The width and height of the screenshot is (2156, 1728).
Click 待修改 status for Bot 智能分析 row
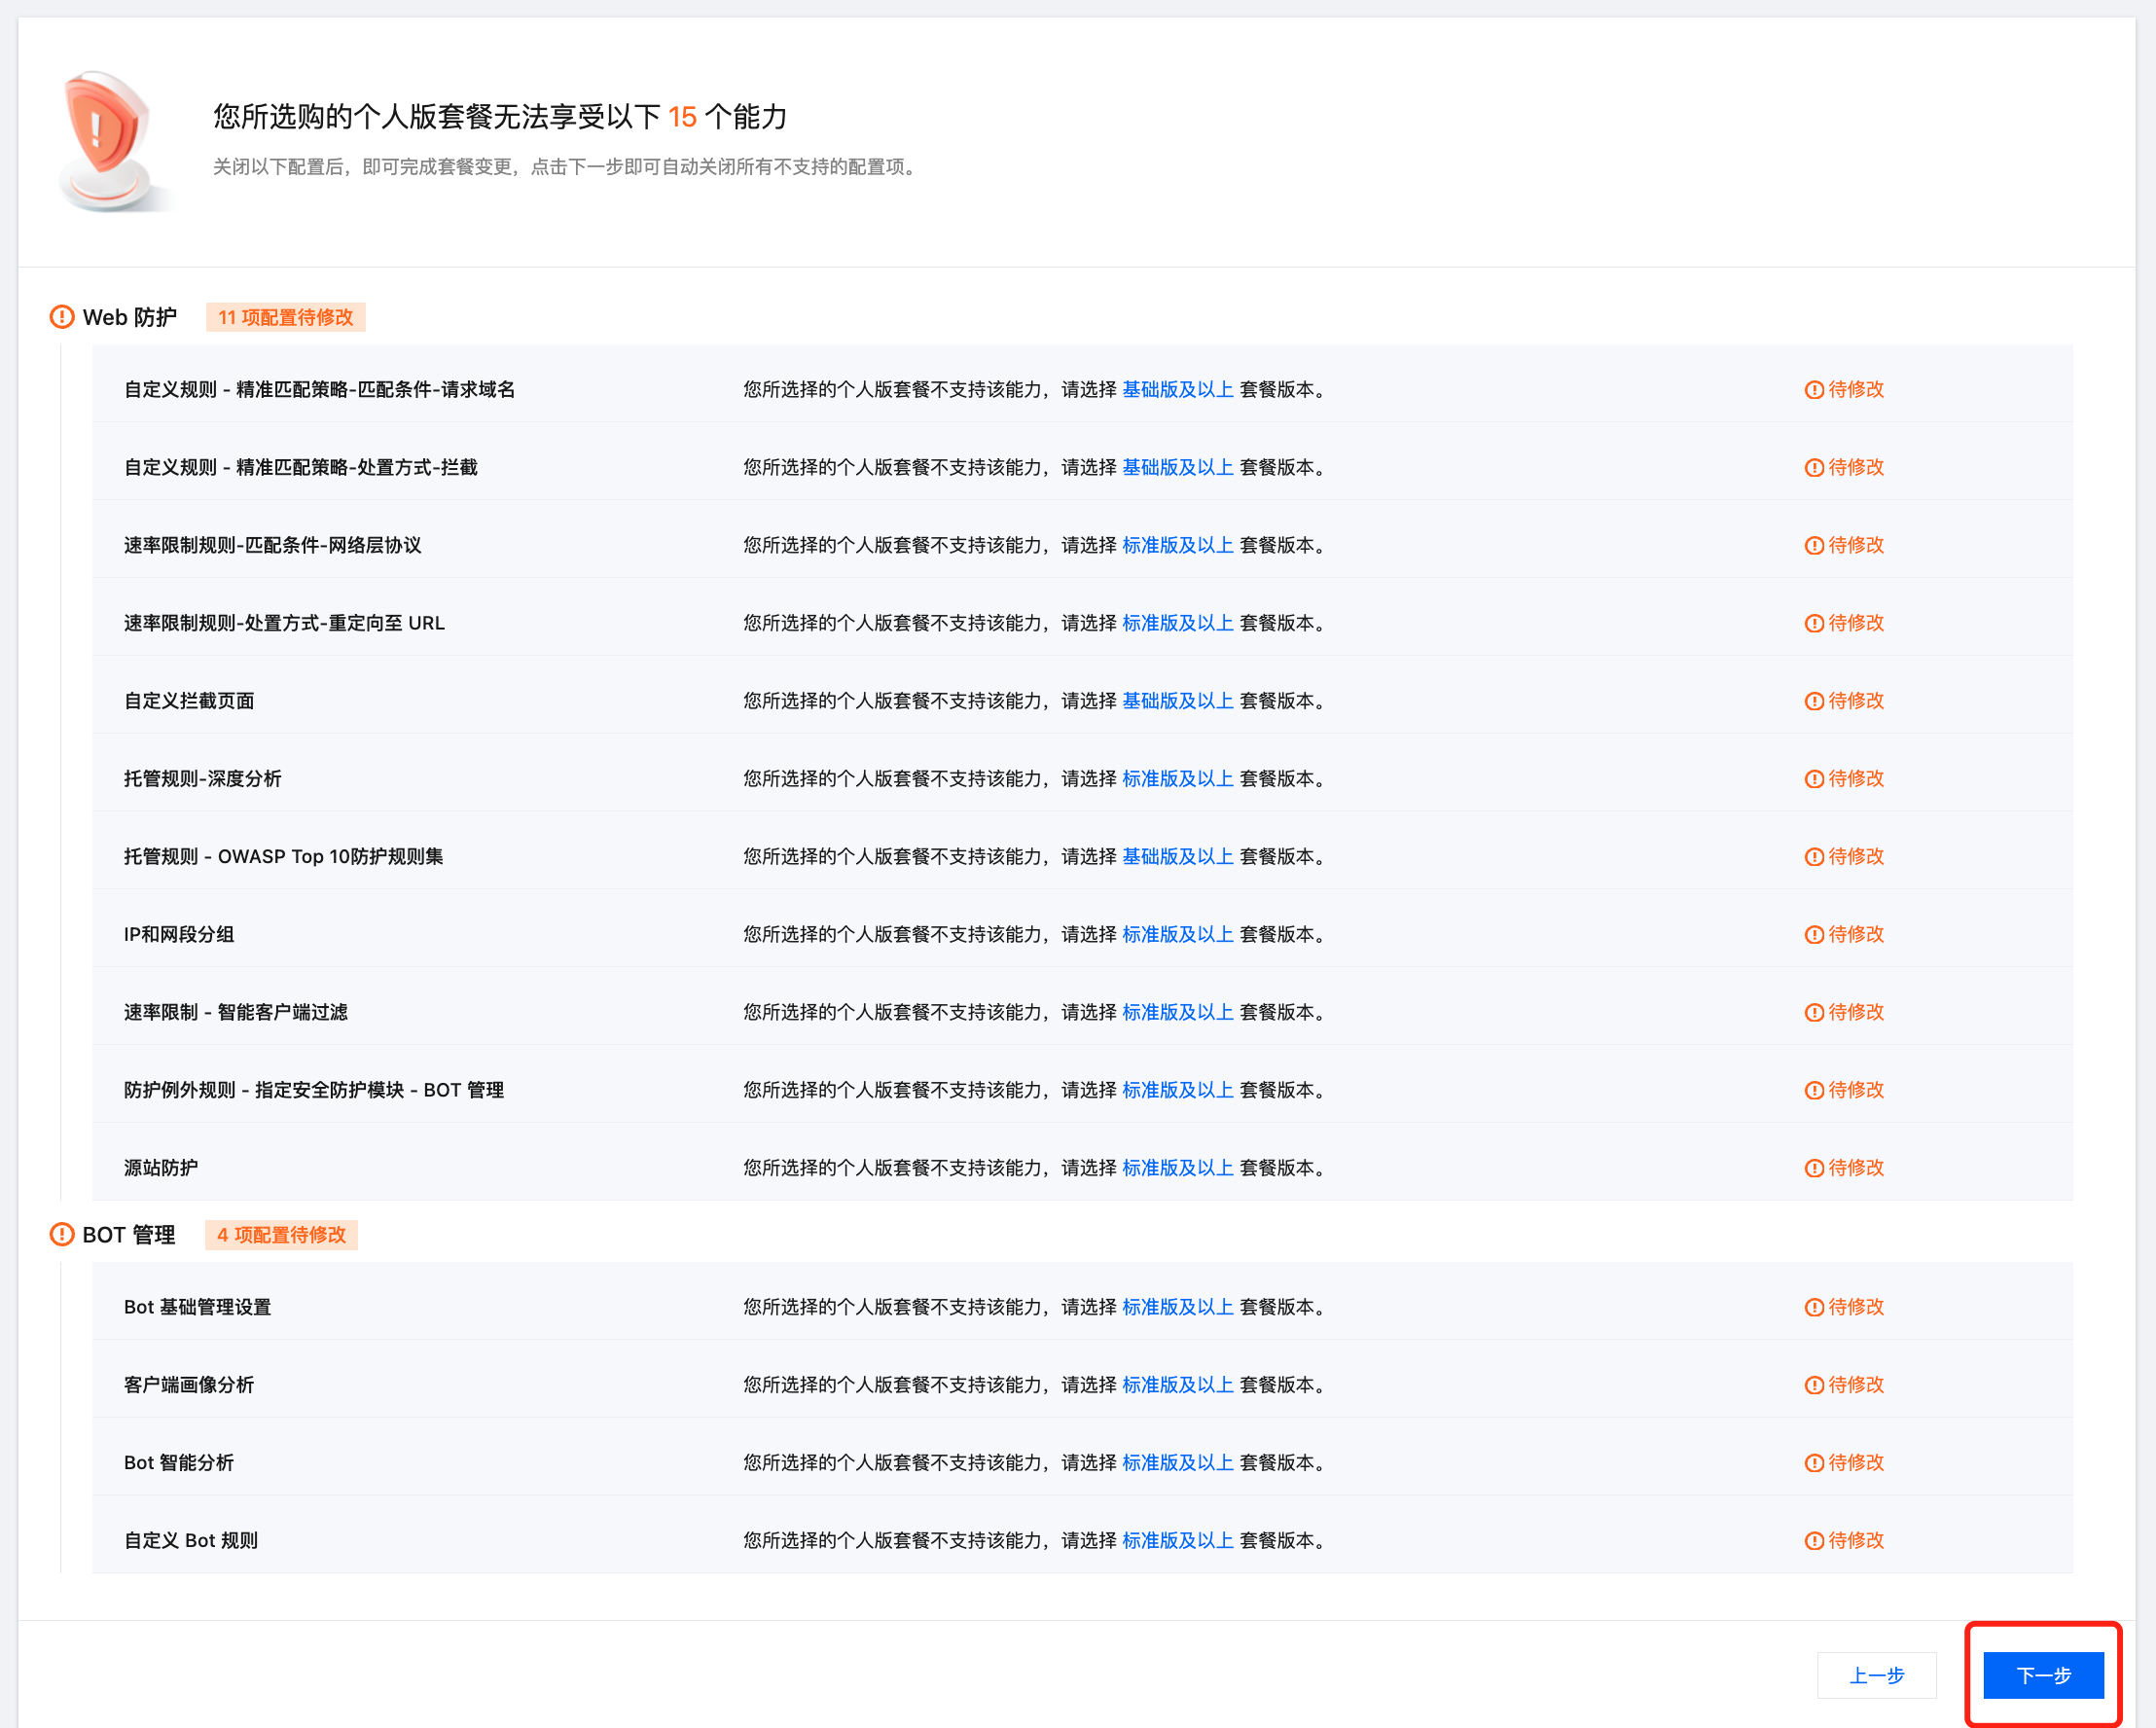1855,1463
